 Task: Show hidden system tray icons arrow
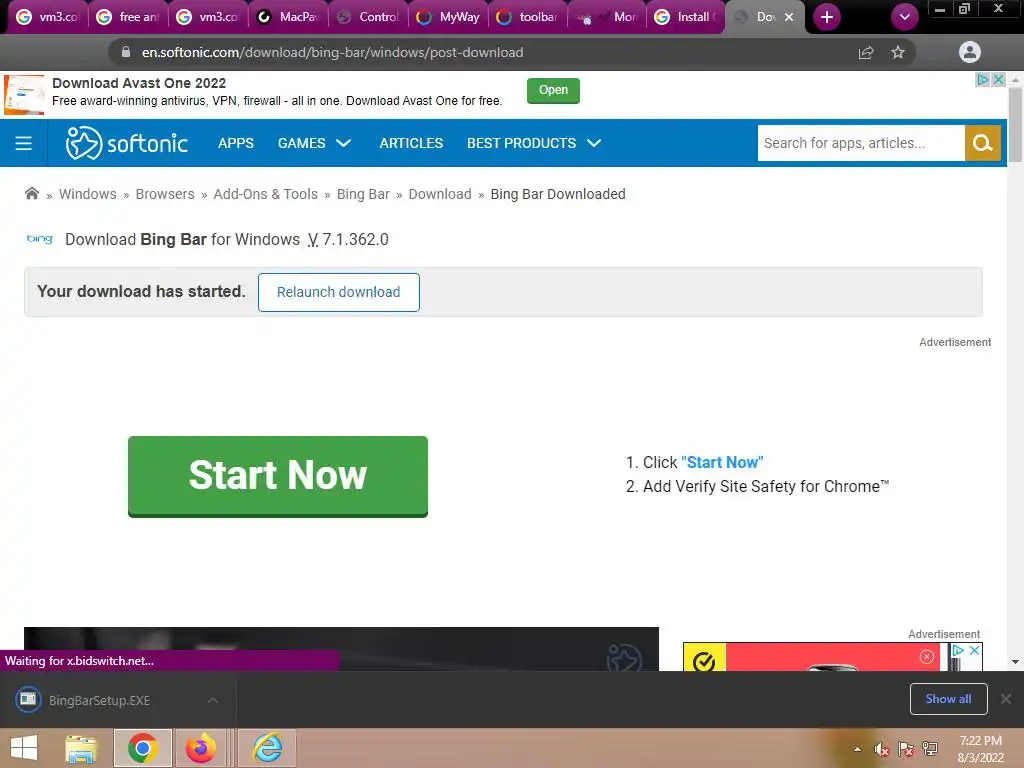tap(857, 749)
